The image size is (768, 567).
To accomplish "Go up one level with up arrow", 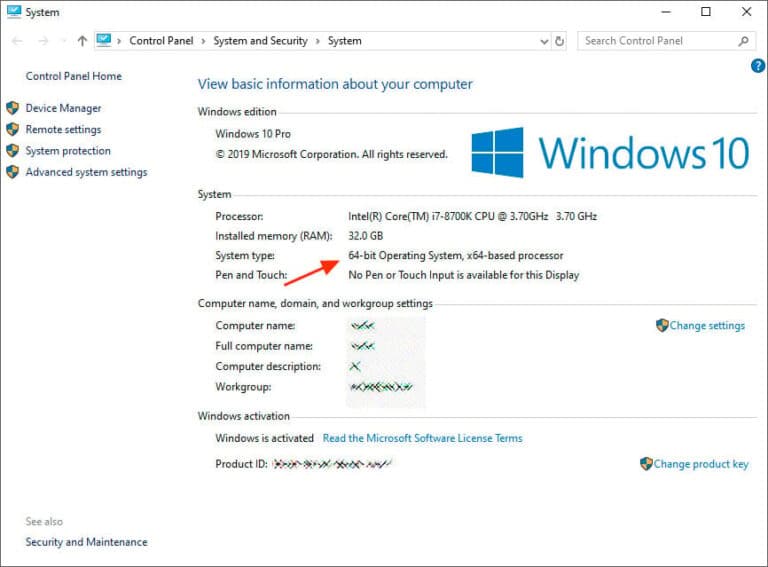I will pyautogui.click(x=82, y=41).
